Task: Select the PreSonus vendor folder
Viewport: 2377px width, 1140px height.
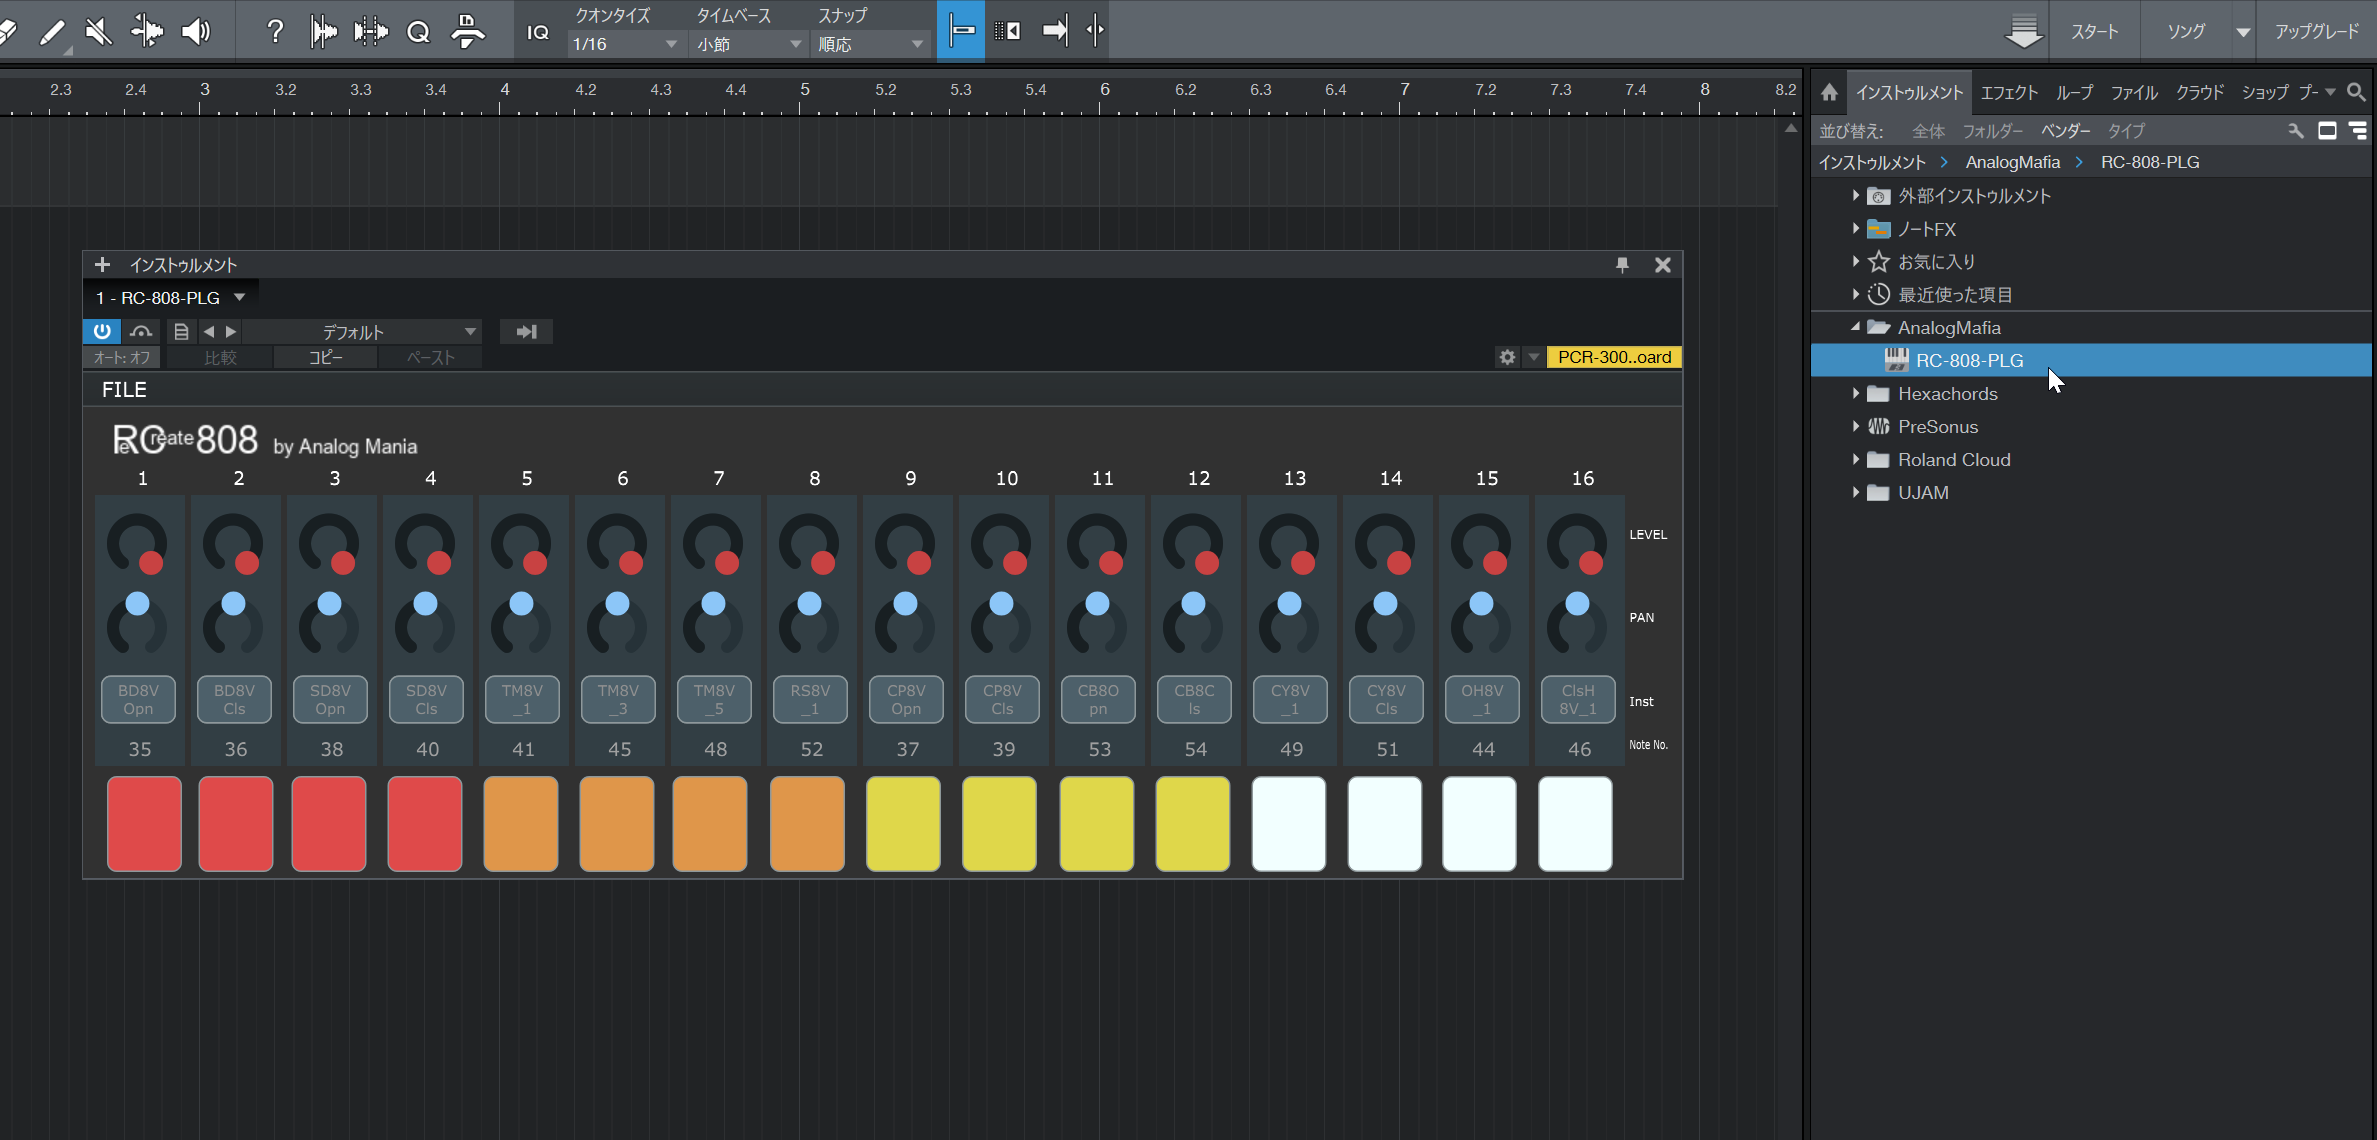Action: (1937, 427)
